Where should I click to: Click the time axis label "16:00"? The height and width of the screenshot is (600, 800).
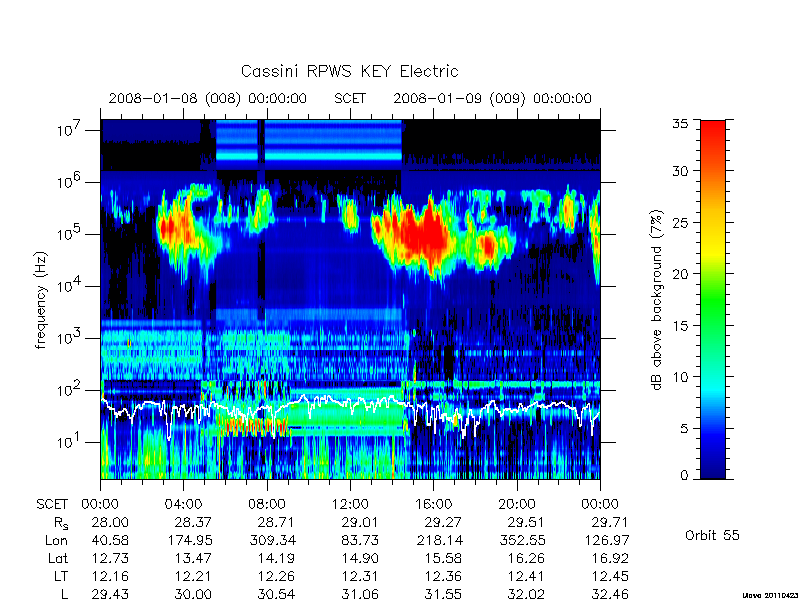(x=433, y=504)
